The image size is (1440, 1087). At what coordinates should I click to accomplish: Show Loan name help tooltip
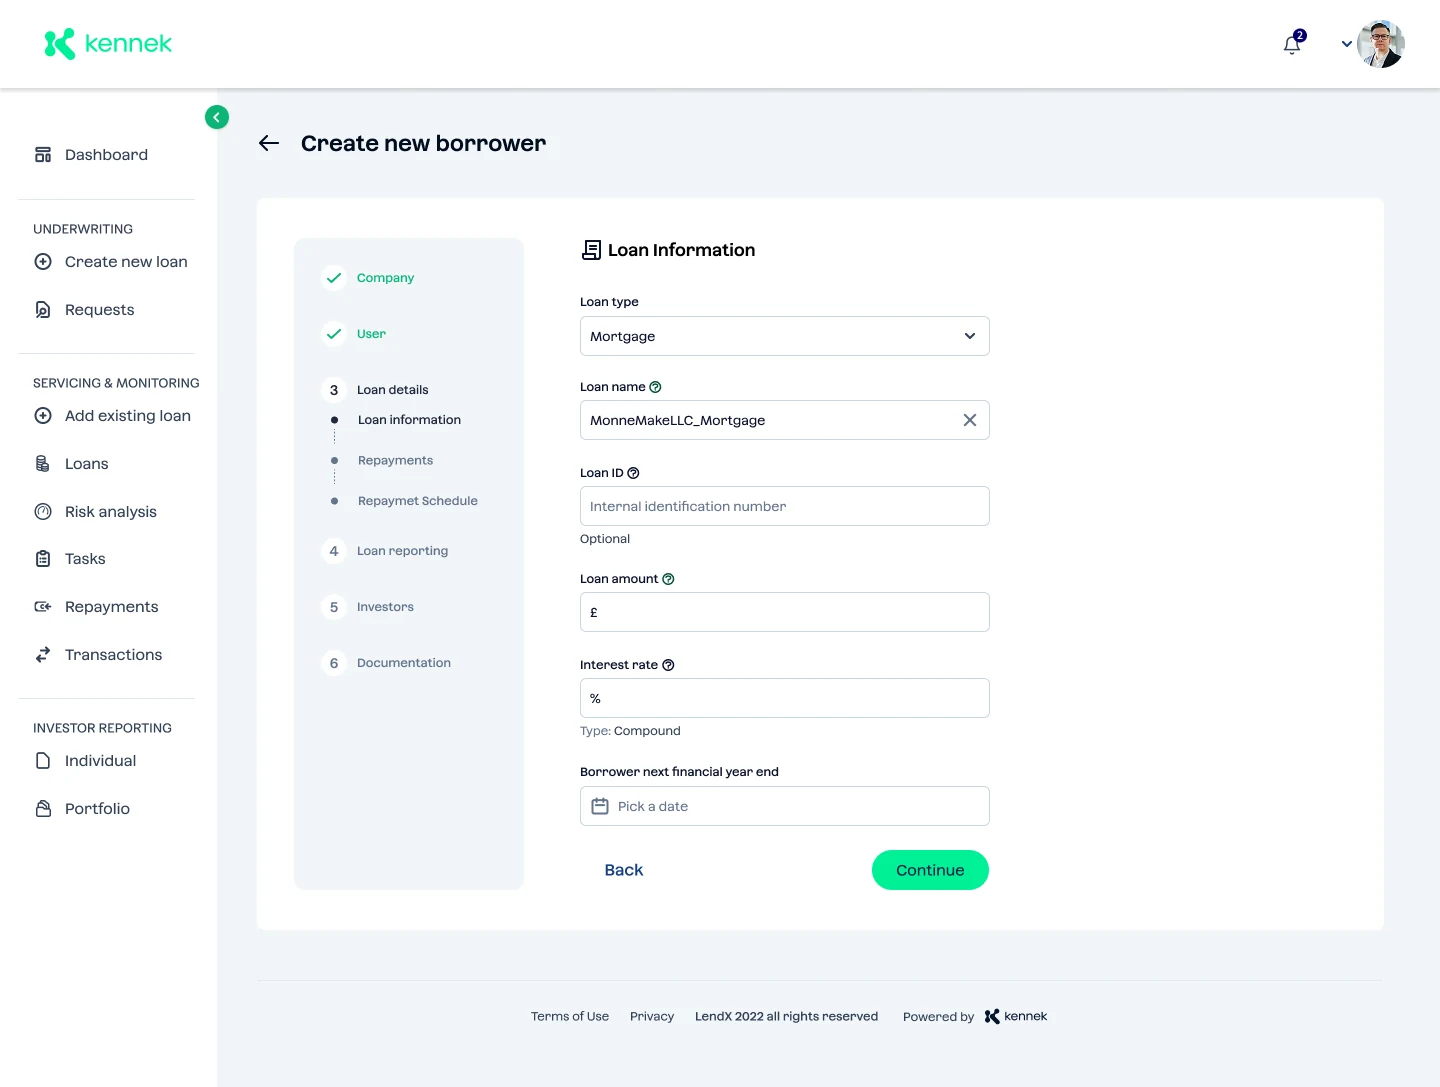pyautogui.click(x=655, y=387)
